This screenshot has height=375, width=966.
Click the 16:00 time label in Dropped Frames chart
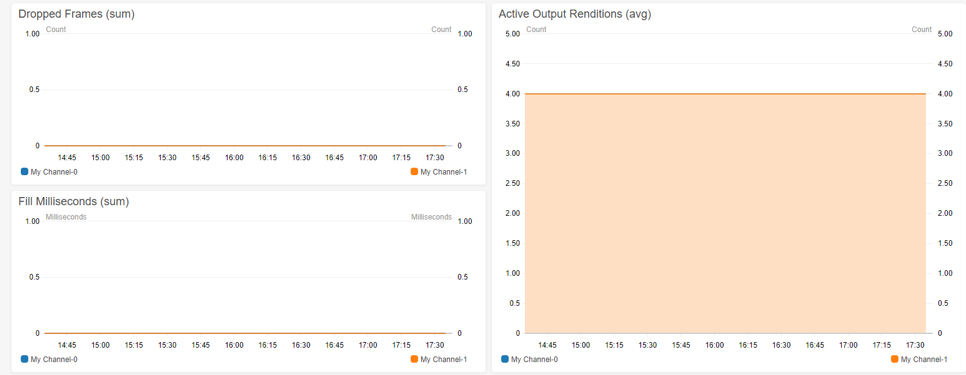pyautogui.click(x=234, y=158)
